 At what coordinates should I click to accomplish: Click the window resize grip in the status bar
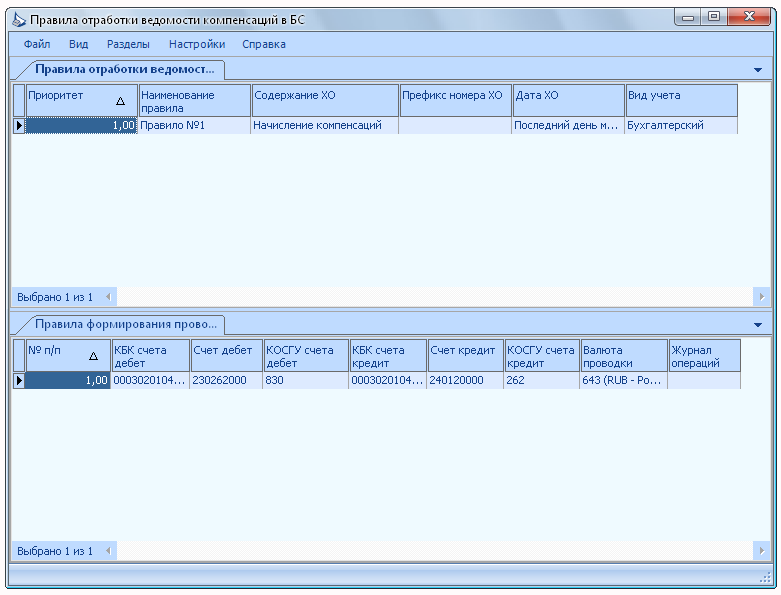pyautogui.click(x=765, y=578)
